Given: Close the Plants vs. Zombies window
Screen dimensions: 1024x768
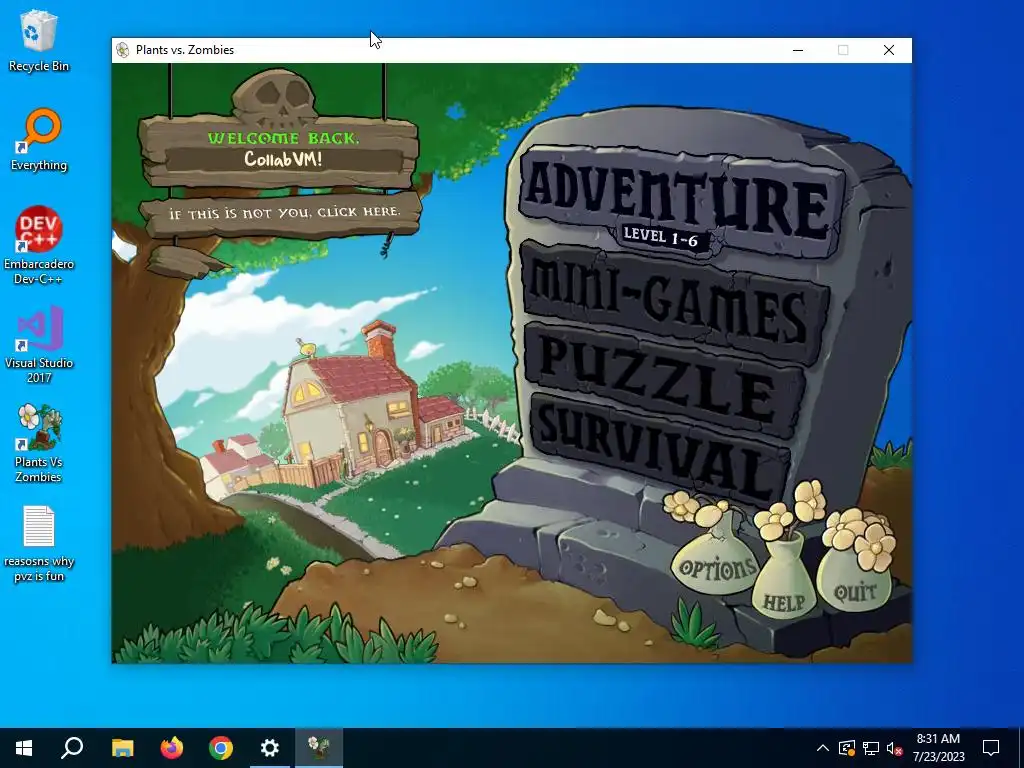Looking at the screenshot, I should [x=889, y=50].
